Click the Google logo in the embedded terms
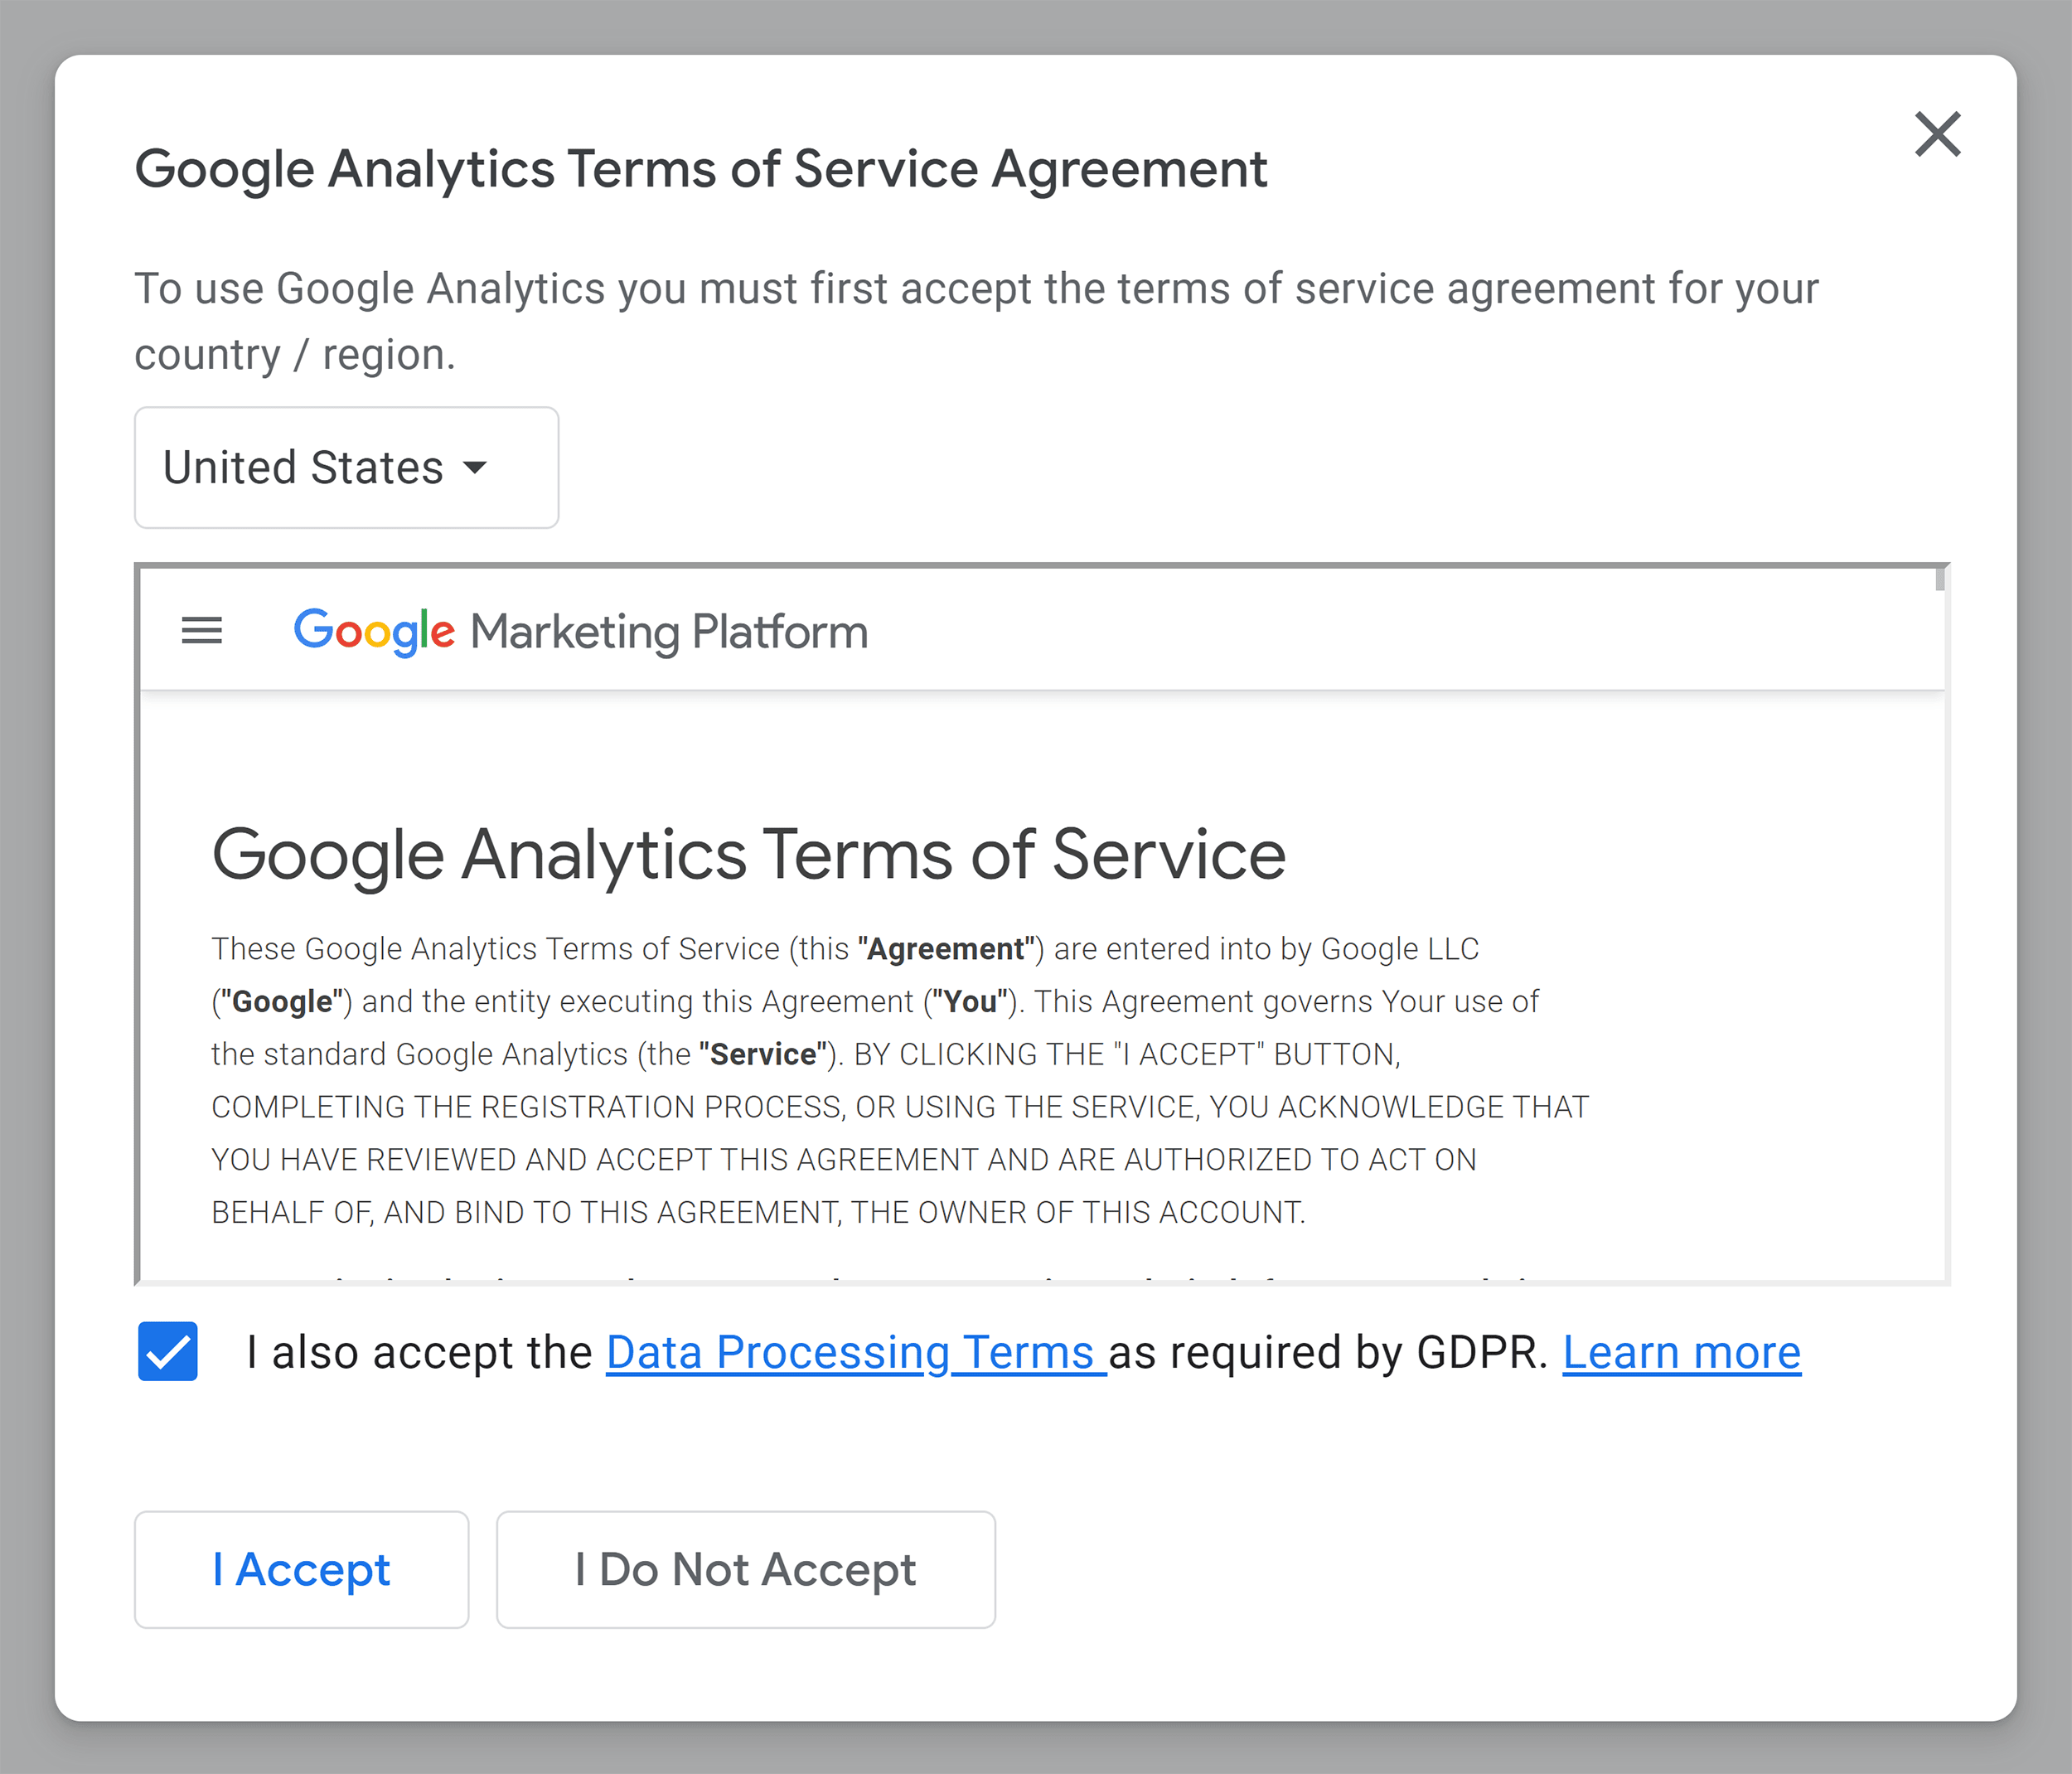The height and width of the screenshot is (1774, 2072). point(373,631)
